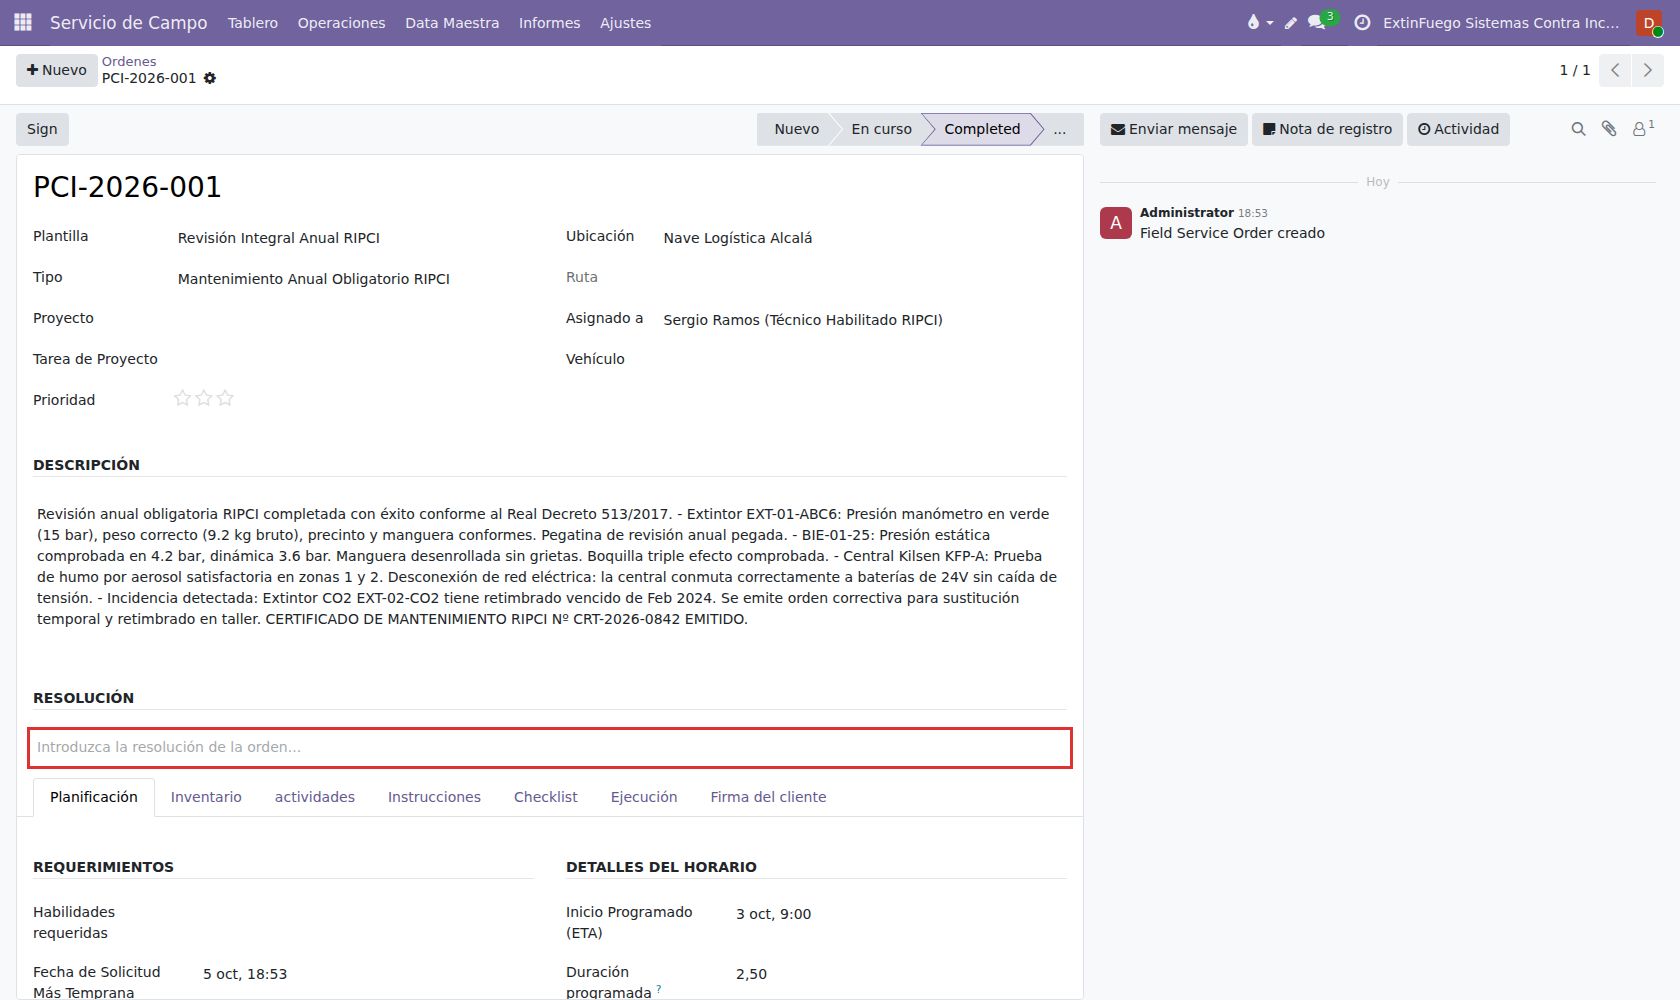This screenshot has width=1680, height=1000.
Task: Click the gear icon beside PCI-2026-001 breadcrumb
Action: [210, 78]
